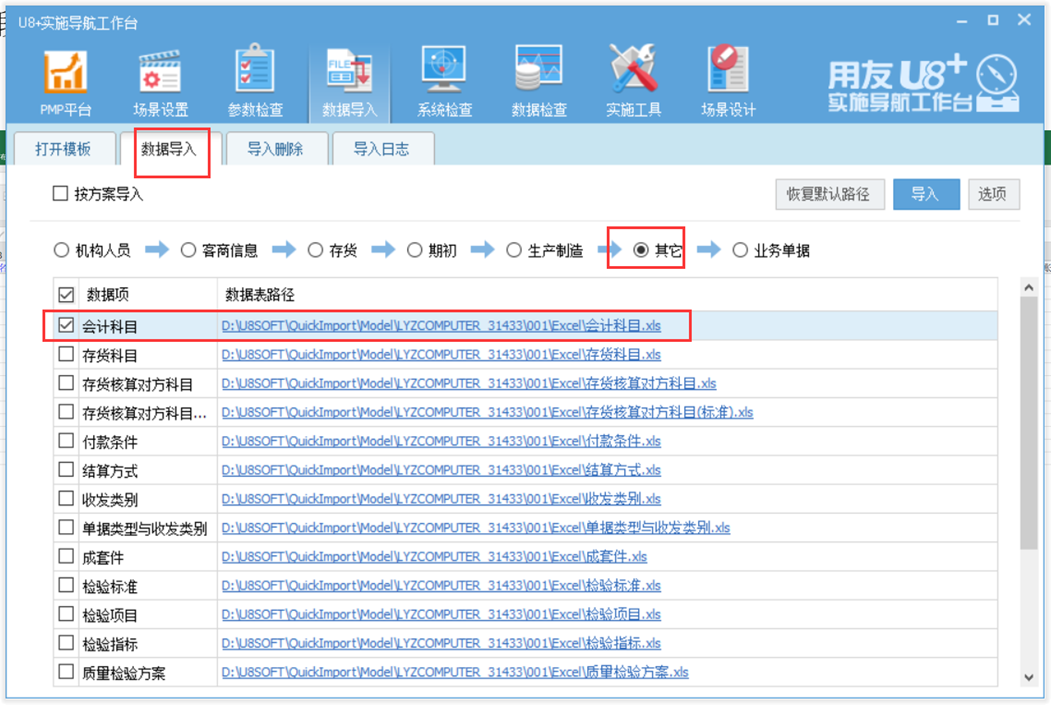
Task: Open the 检验项目.xls path link
Action: (441, 614)
